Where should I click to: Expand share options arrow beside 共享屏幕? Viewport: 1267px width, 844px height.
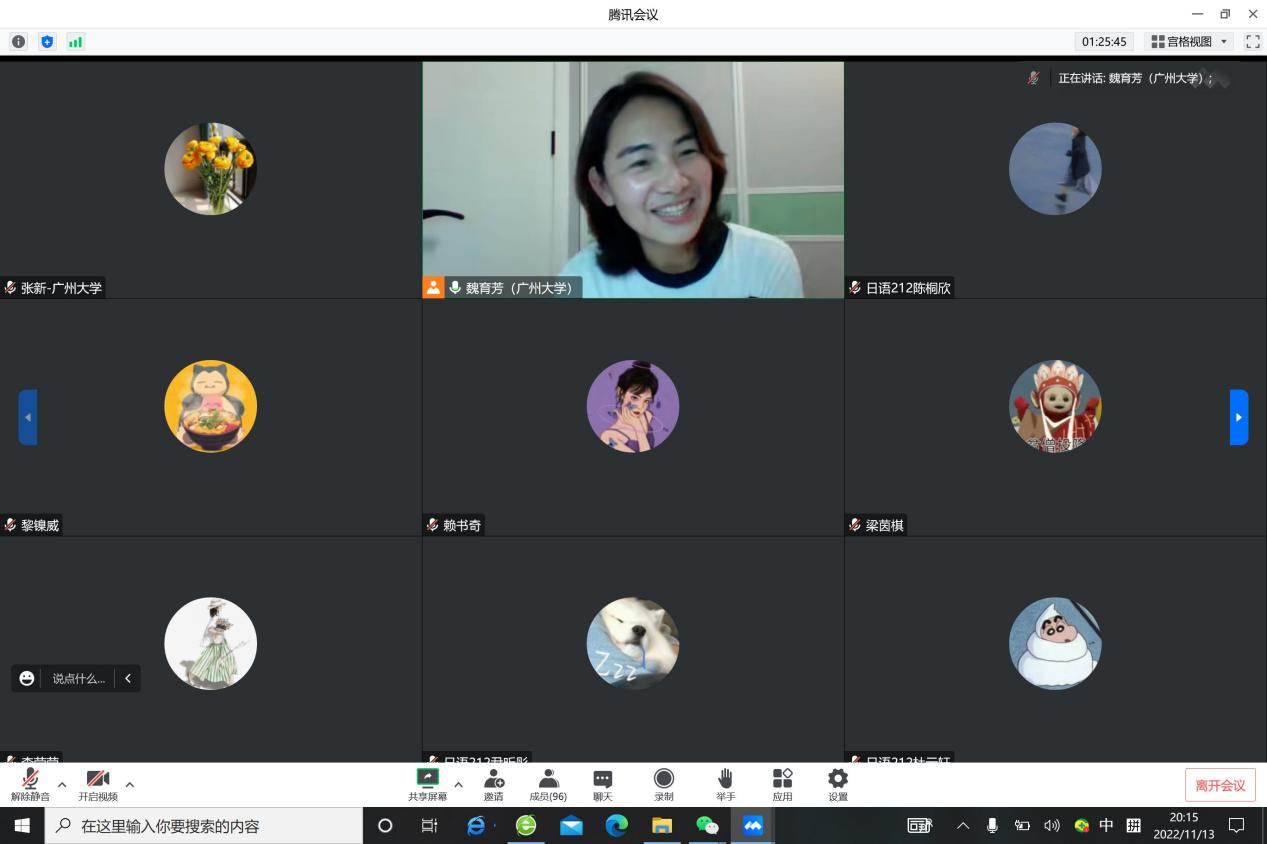coord(458,784)
